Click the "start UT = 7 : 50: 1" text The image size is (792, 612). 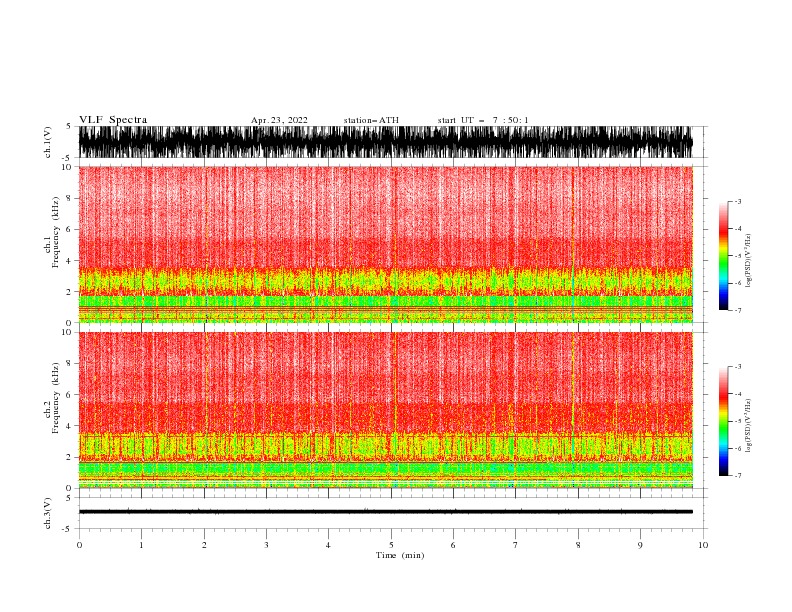click(x=483, y=120)
